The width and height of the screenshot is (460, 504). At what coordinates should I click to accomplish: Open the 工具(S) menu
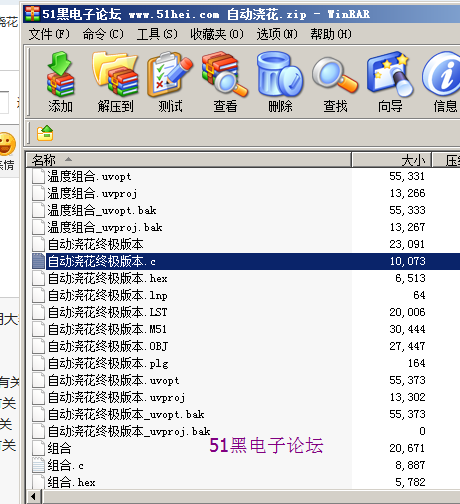tap(157, 34)
